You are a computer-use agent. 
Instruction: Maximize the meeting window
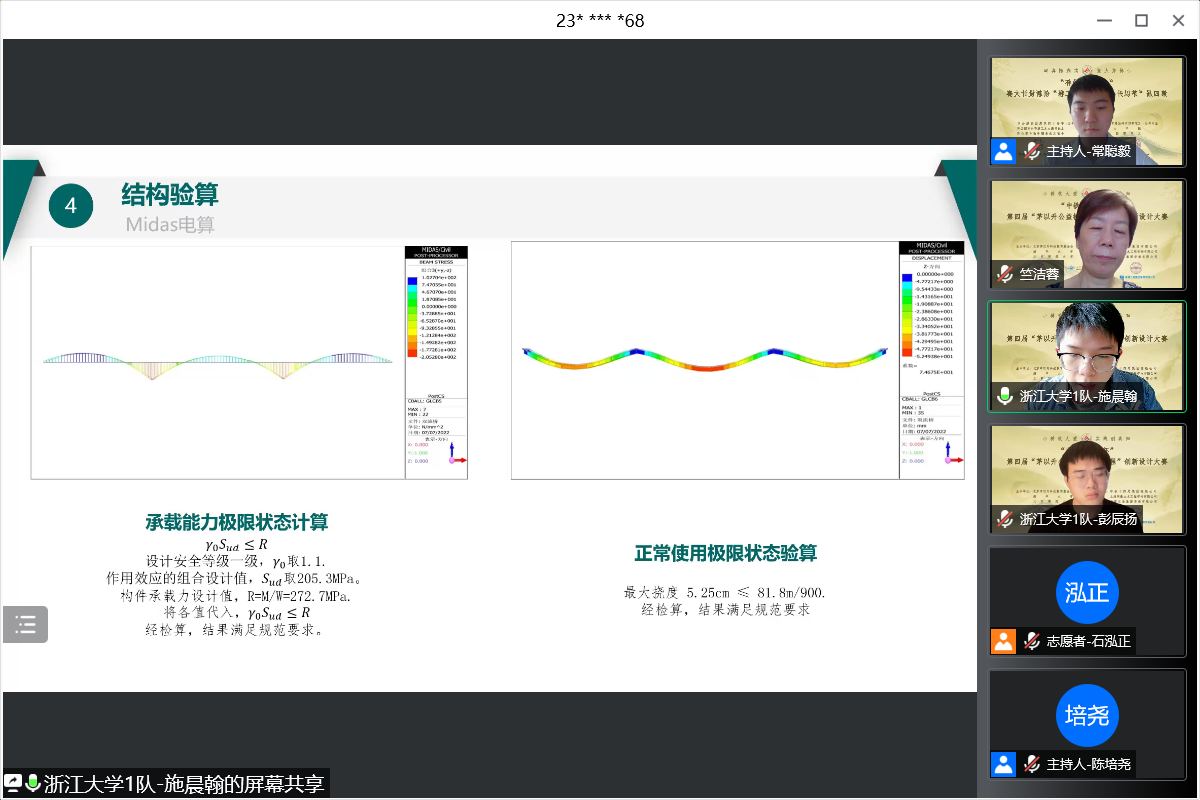point(1141,20)
